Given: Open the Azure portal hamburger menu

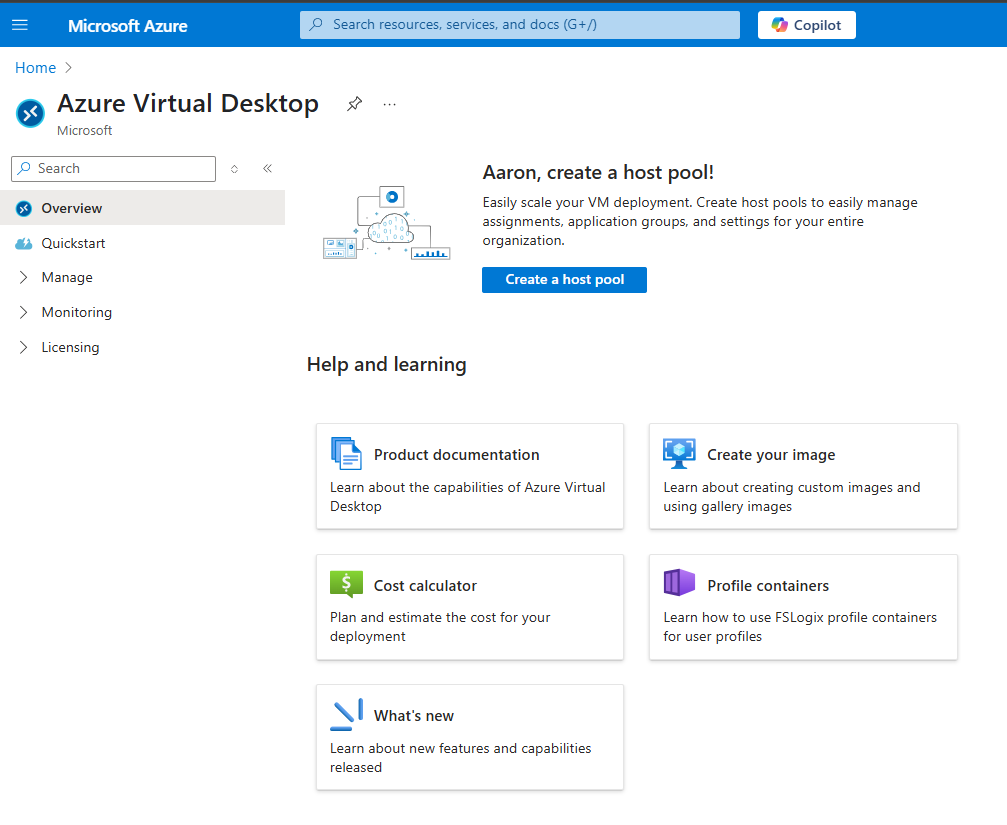Looking at the screenshot, I should click(x=20, y=25).
